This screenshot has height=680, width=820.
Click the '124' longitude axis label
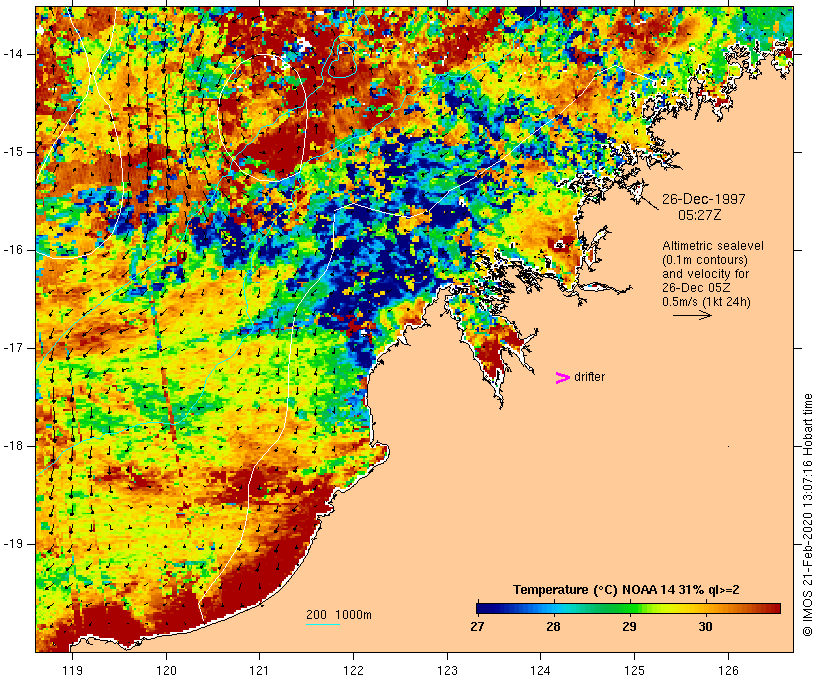point(541,670)
